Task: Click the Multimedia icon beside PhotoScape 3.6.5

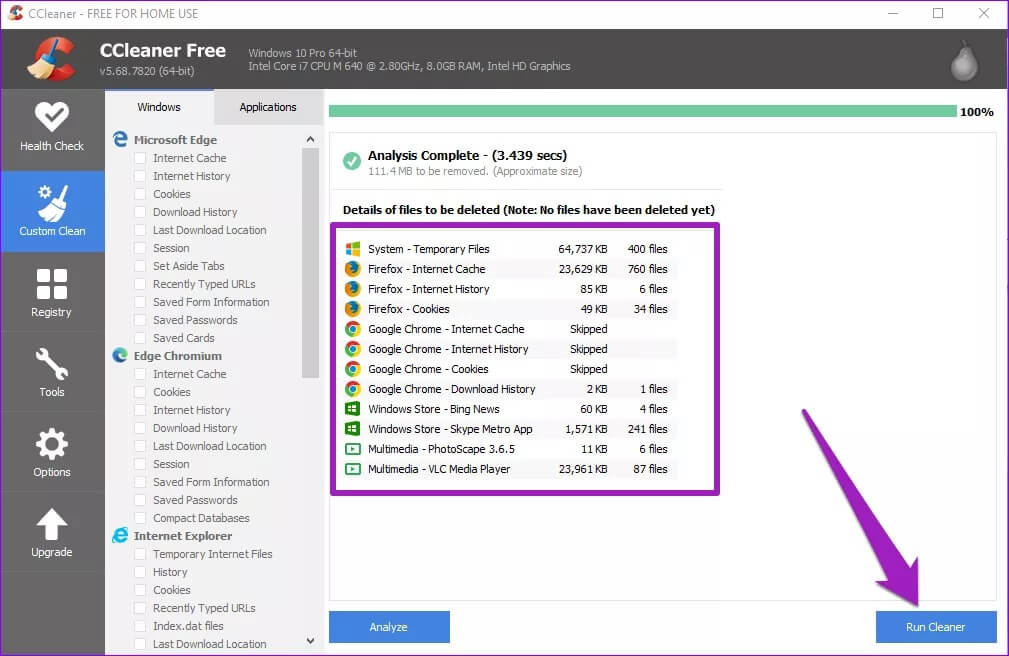Action: [x=353, y=449]
